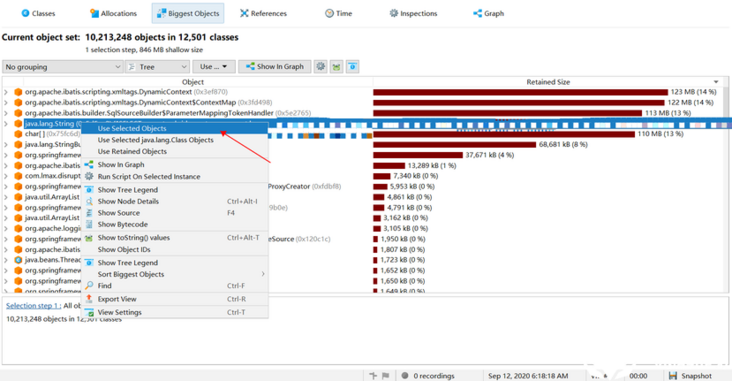Choose Use Retained Objects

[175, 151]
